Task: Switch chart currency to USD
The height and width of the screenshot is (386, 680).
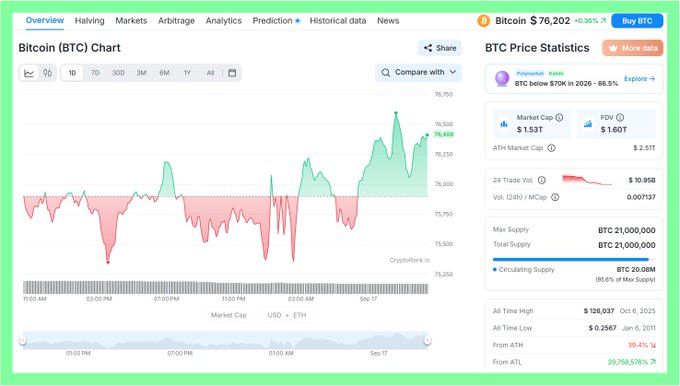Action: 274,315
